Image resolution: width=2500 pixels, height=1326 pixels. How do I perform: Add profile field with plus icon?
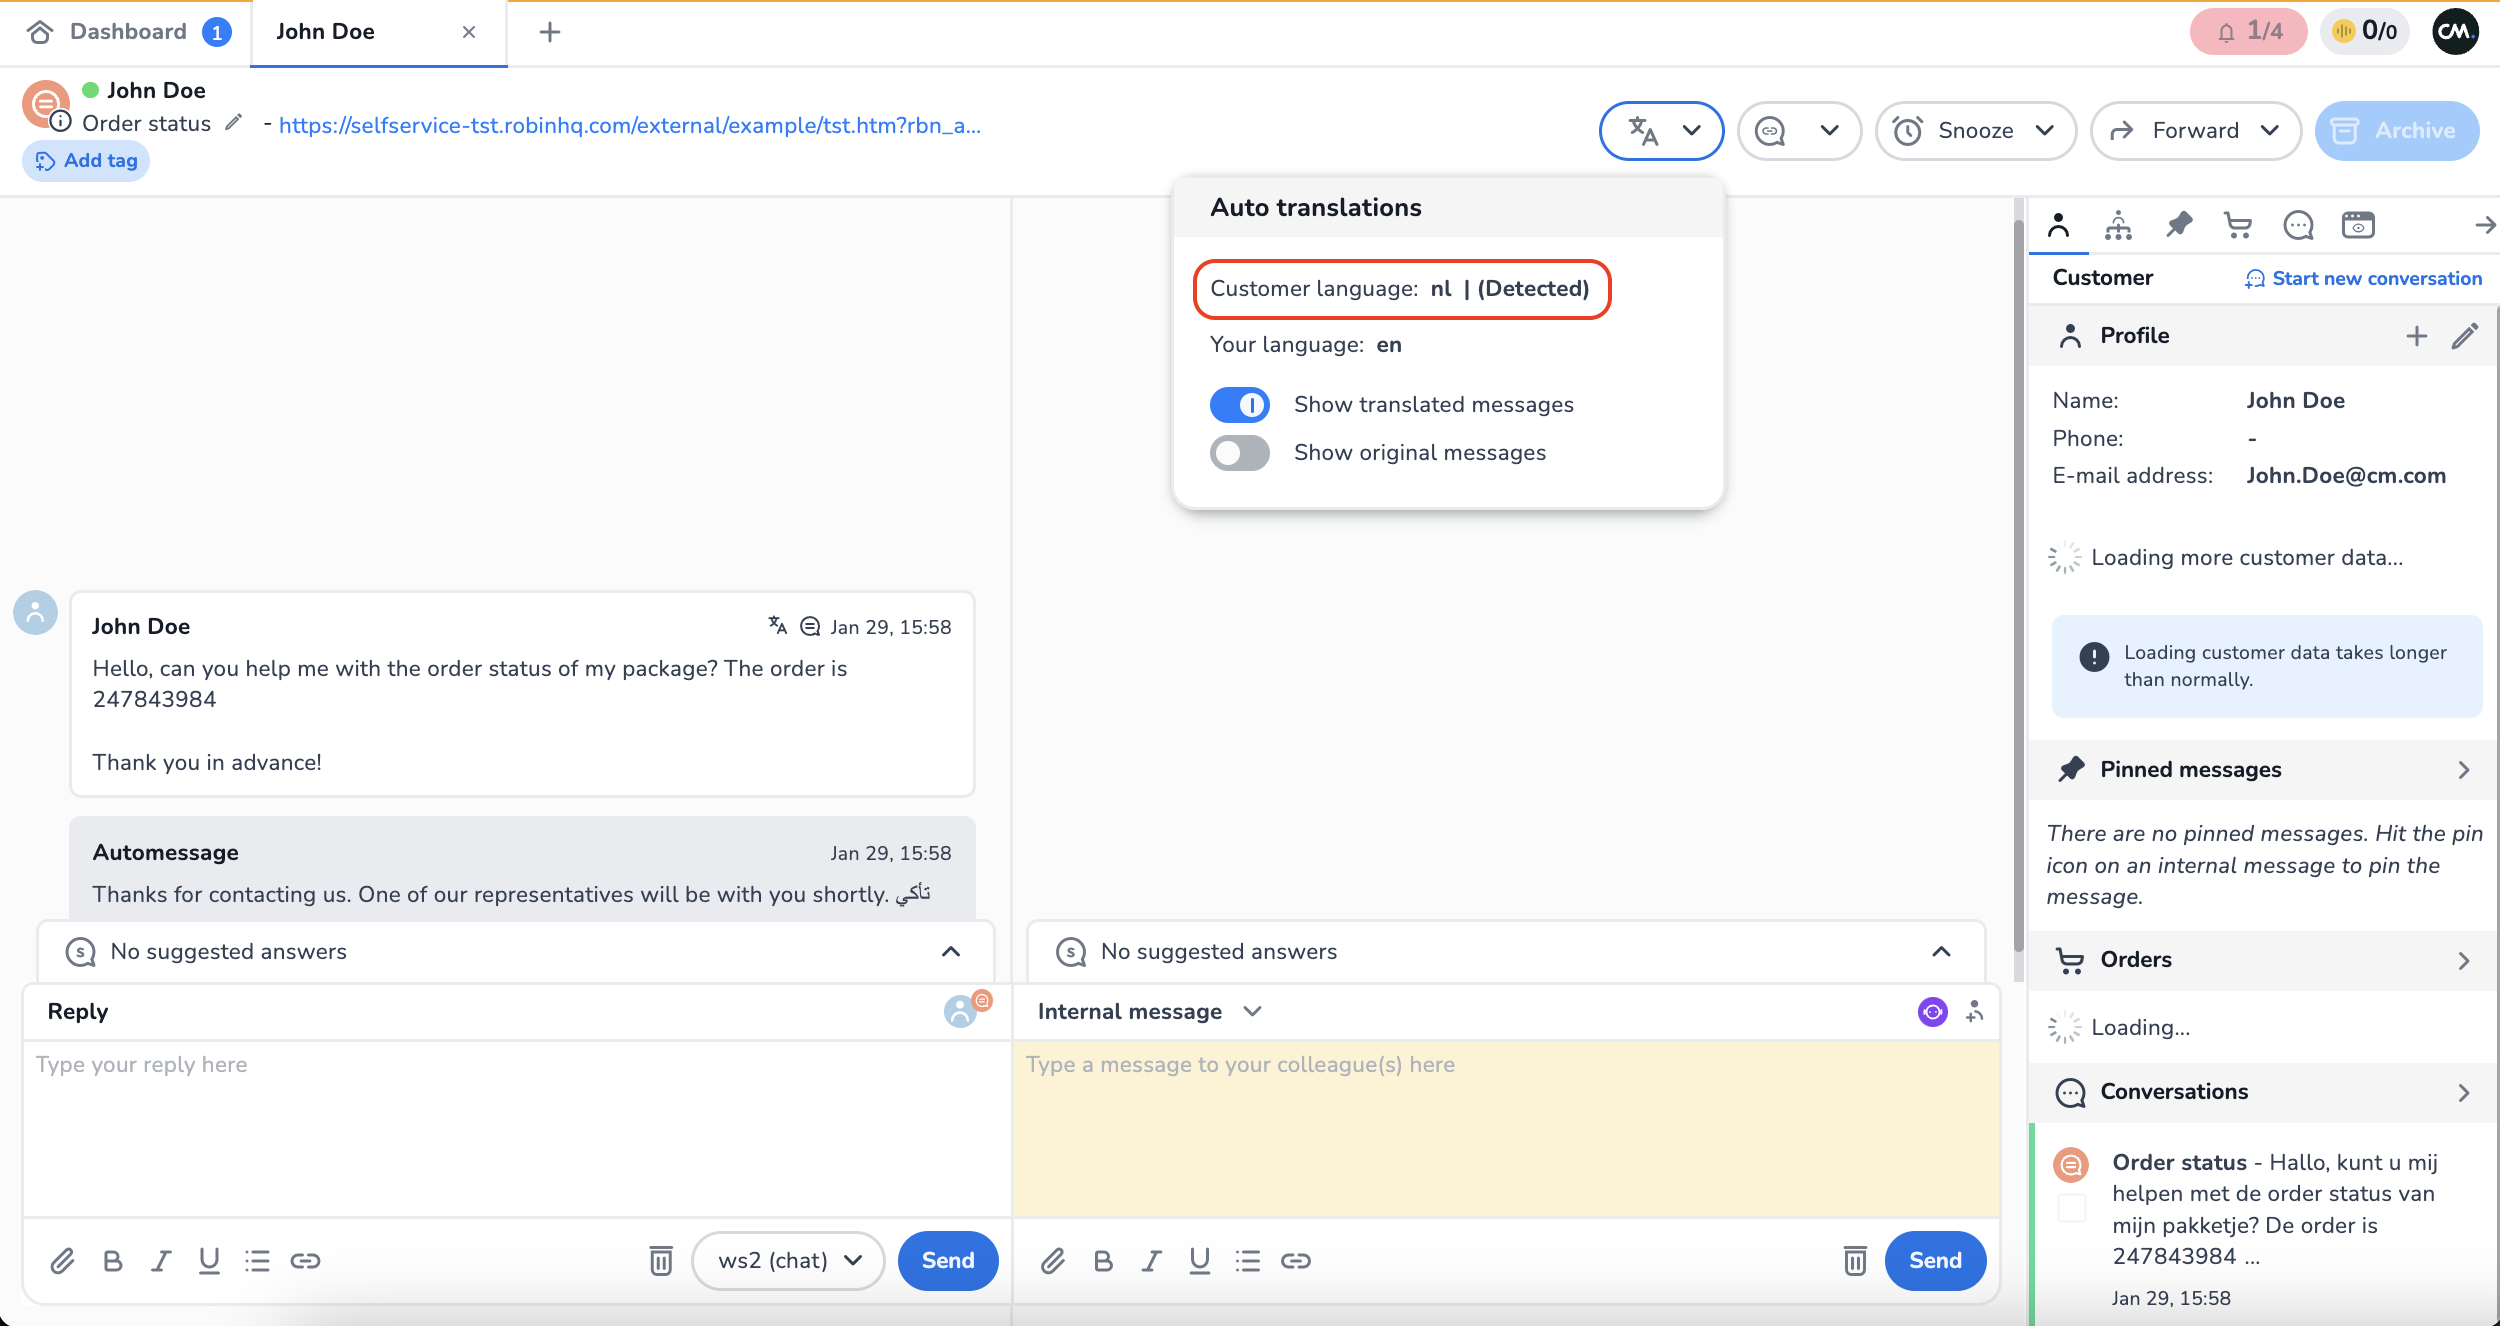click(2416, 336)
